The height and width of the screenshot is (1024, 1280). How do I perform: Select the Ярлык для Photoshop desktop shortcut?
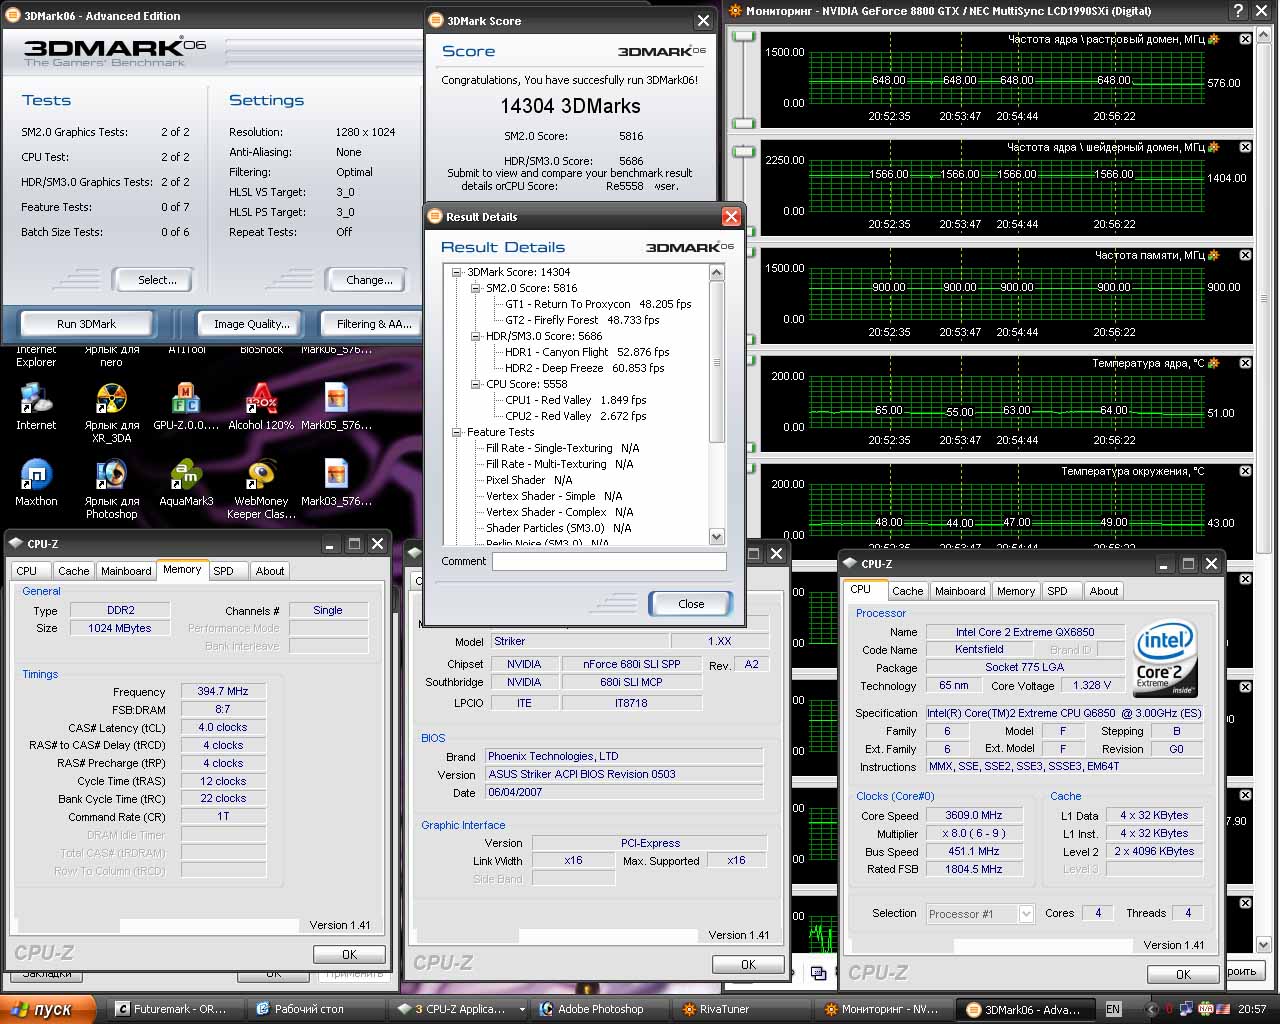click(x=111, y=489)
